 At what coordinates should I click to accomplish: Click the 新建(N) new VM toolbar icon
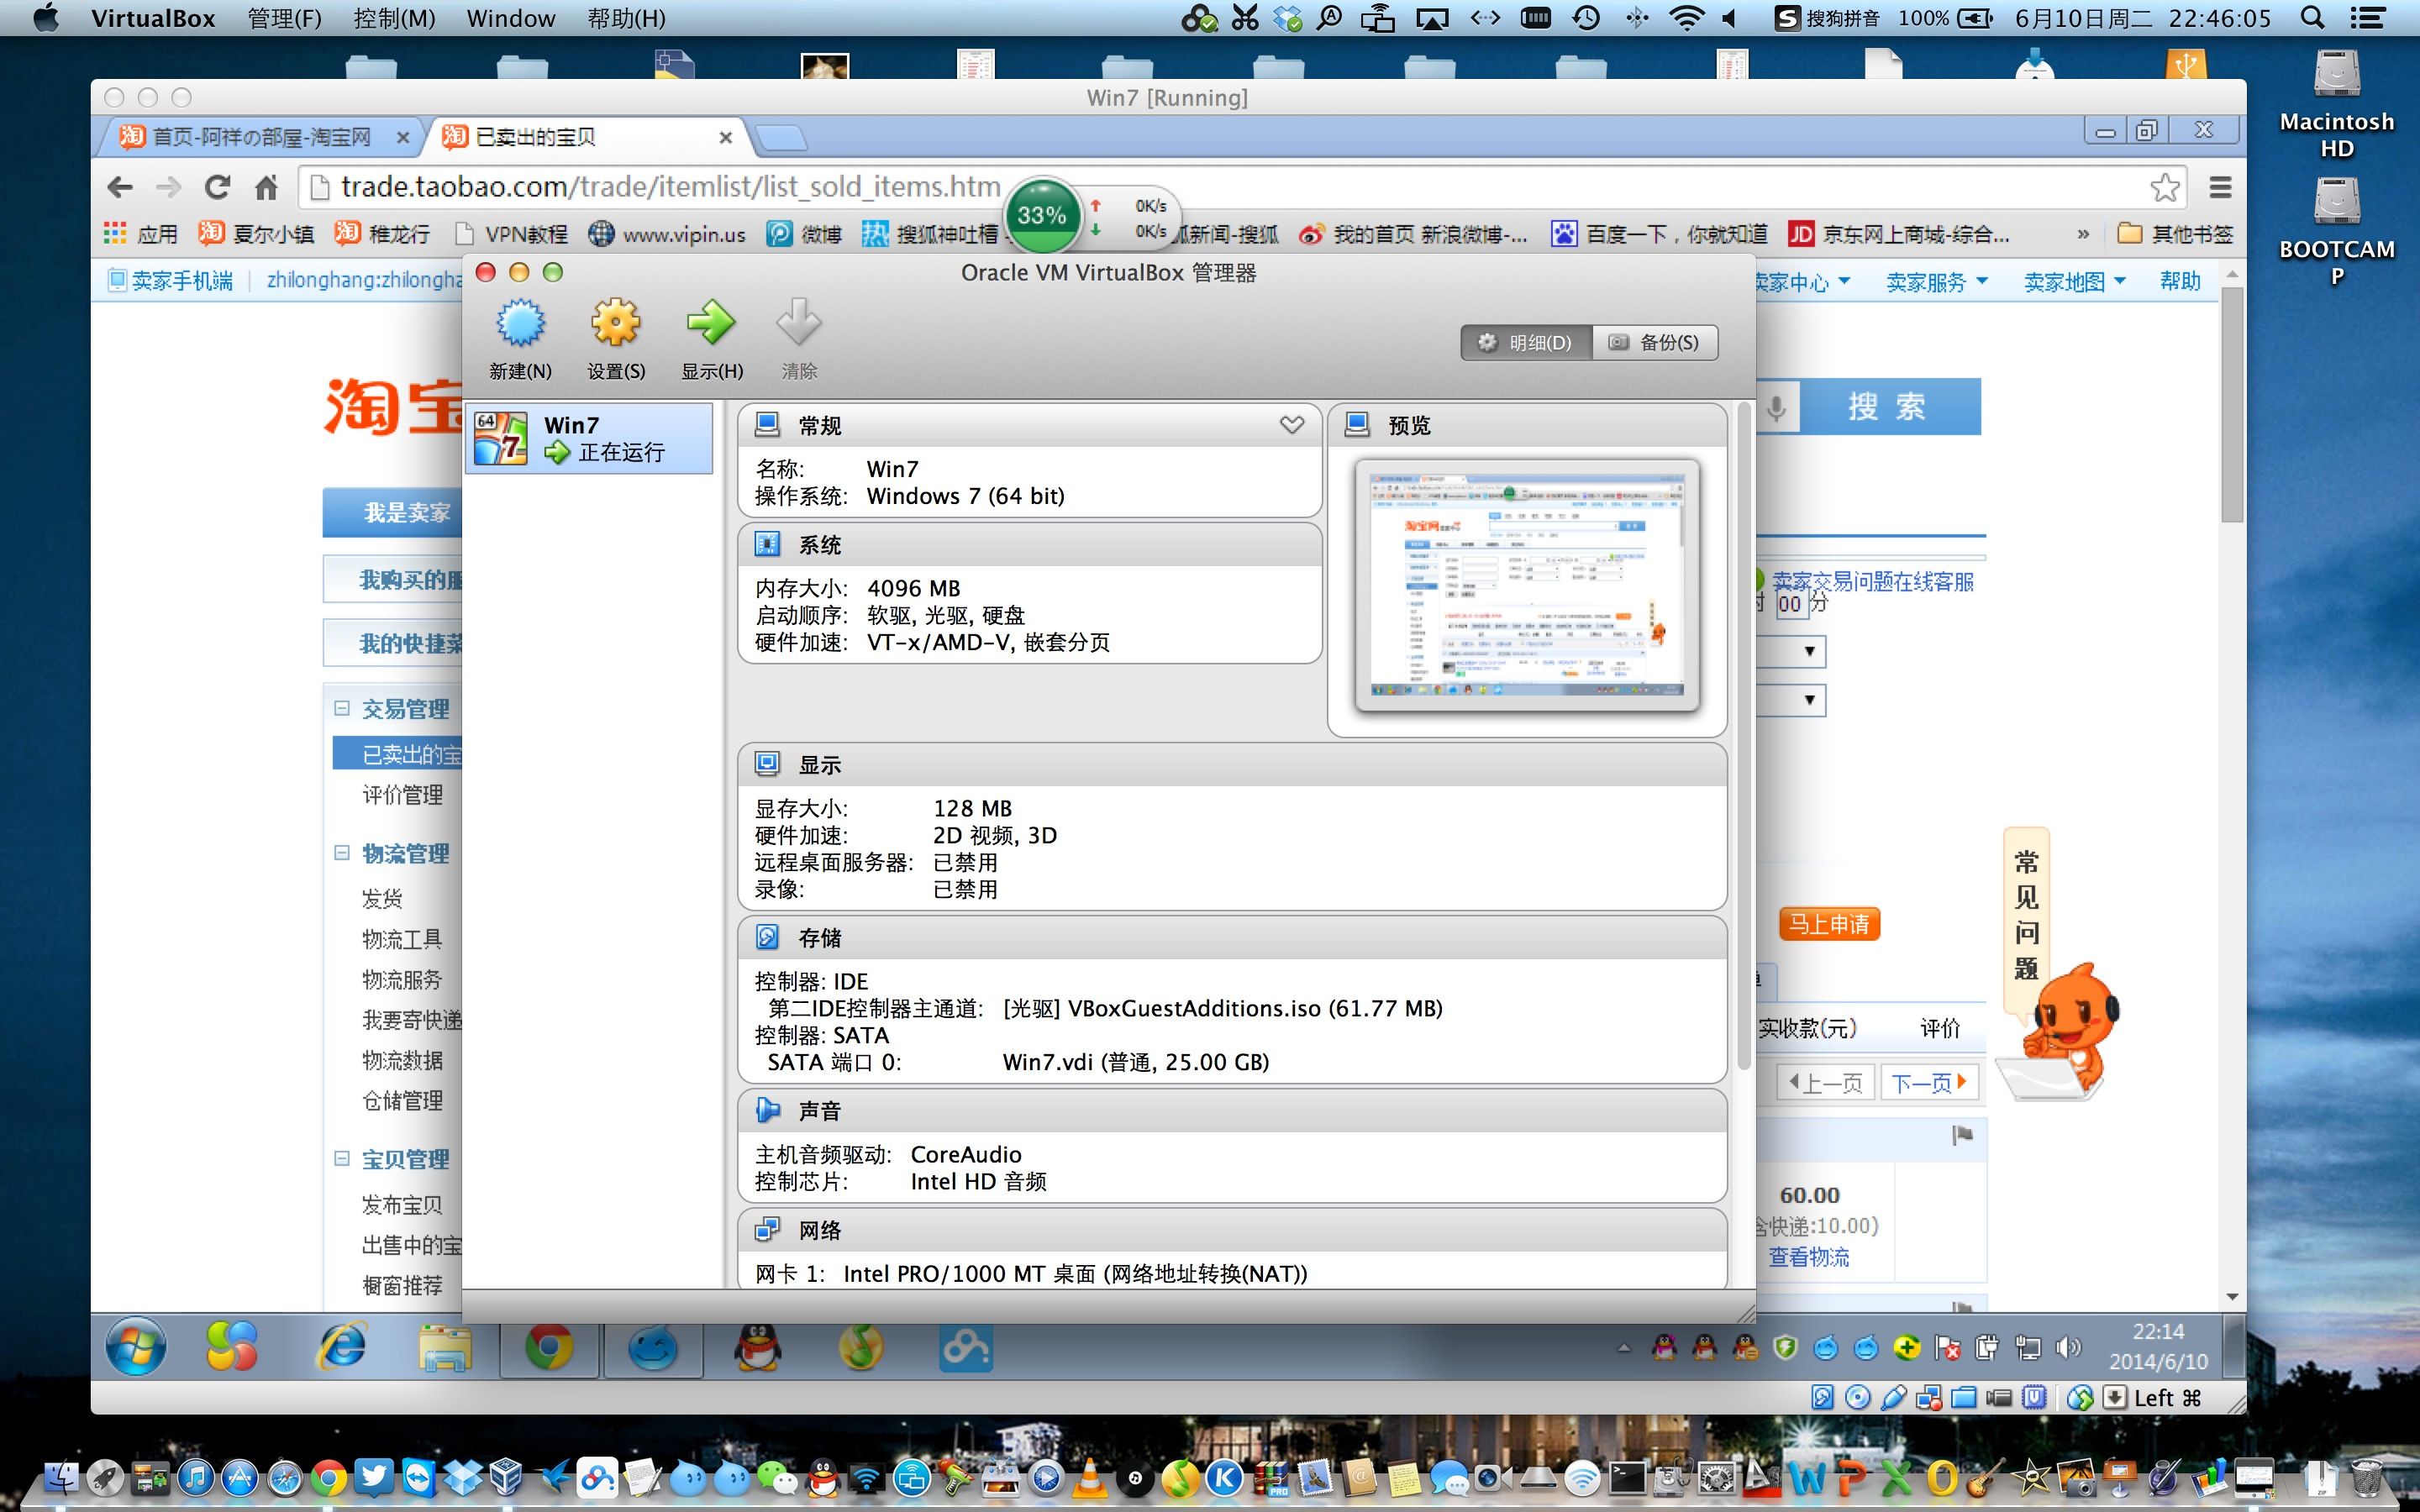(x=521, y=323)
